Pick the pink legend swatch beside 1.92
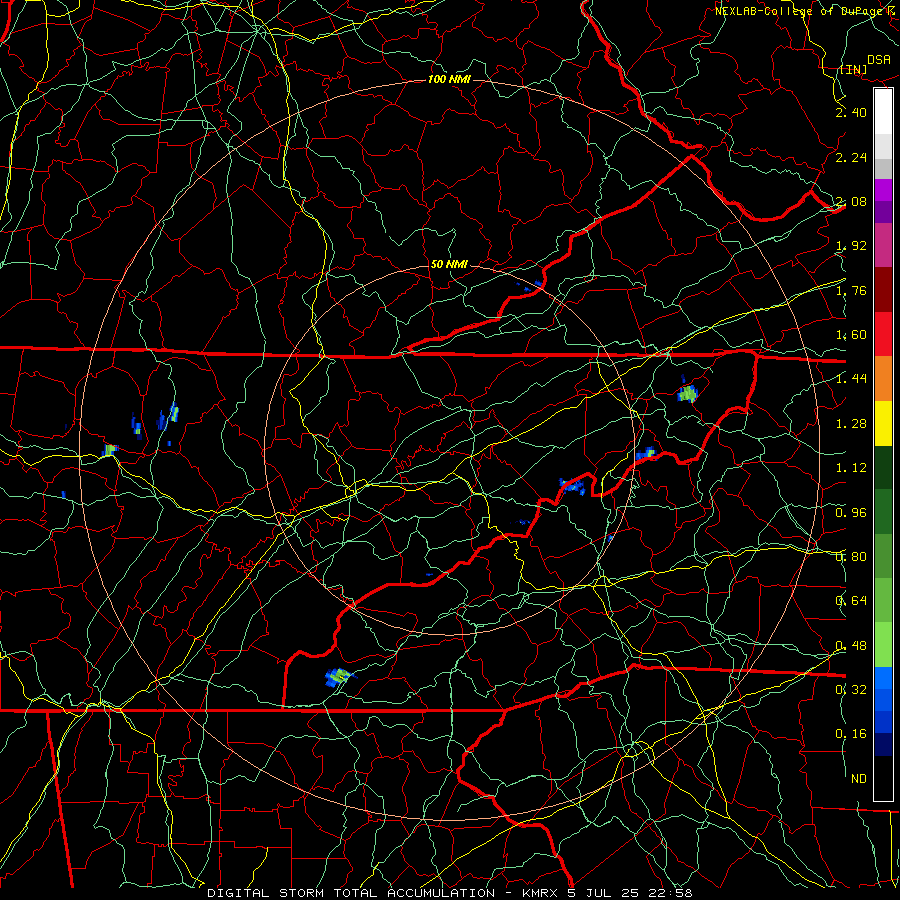 point(883,245)
